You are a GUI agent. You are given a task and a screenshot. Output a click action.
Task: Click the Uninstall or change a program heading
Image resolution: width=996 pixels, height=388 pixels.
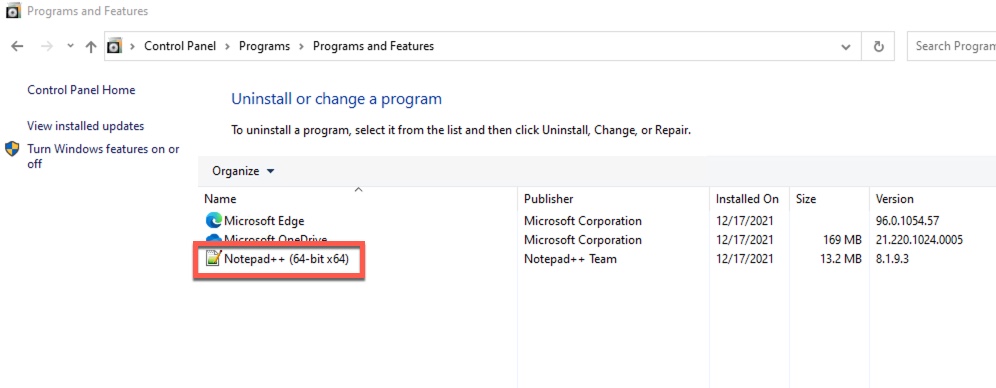click(x=336, y=99)
